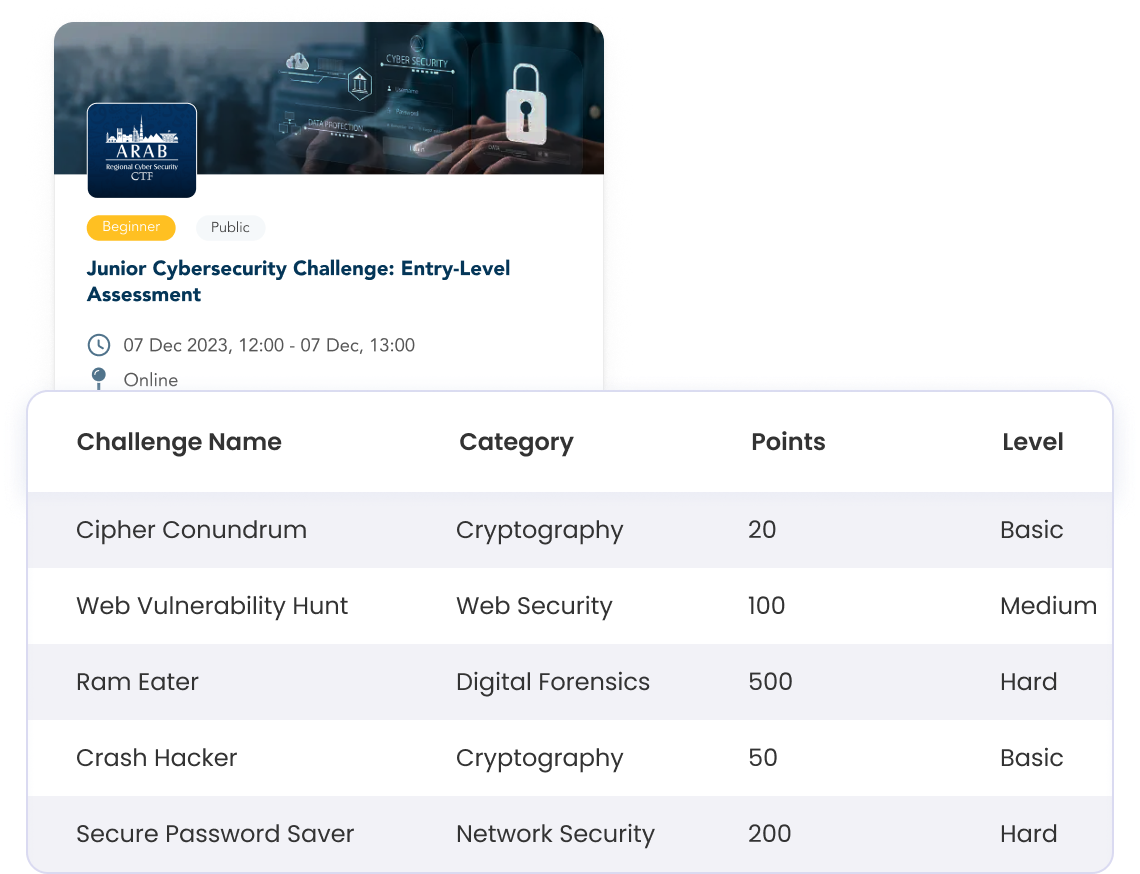Click the Category column header
Screen dimensions: 1140x874
point(516,441)
